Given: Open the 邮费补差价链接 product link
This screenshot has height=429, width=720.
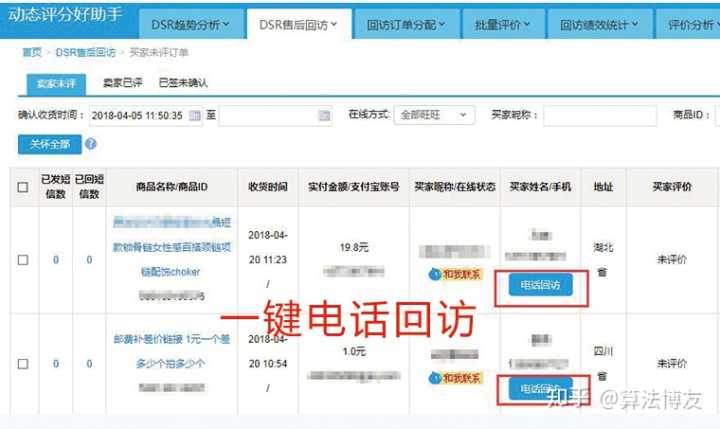Looking at the screenshot, I should 172,351.
